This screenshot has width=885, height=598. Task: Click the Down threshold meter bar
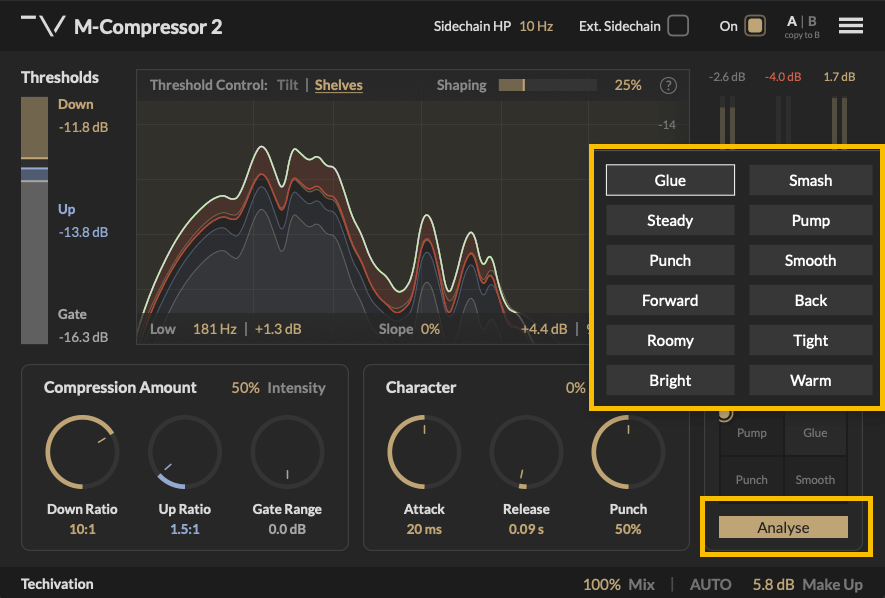[x=34, y=127]
